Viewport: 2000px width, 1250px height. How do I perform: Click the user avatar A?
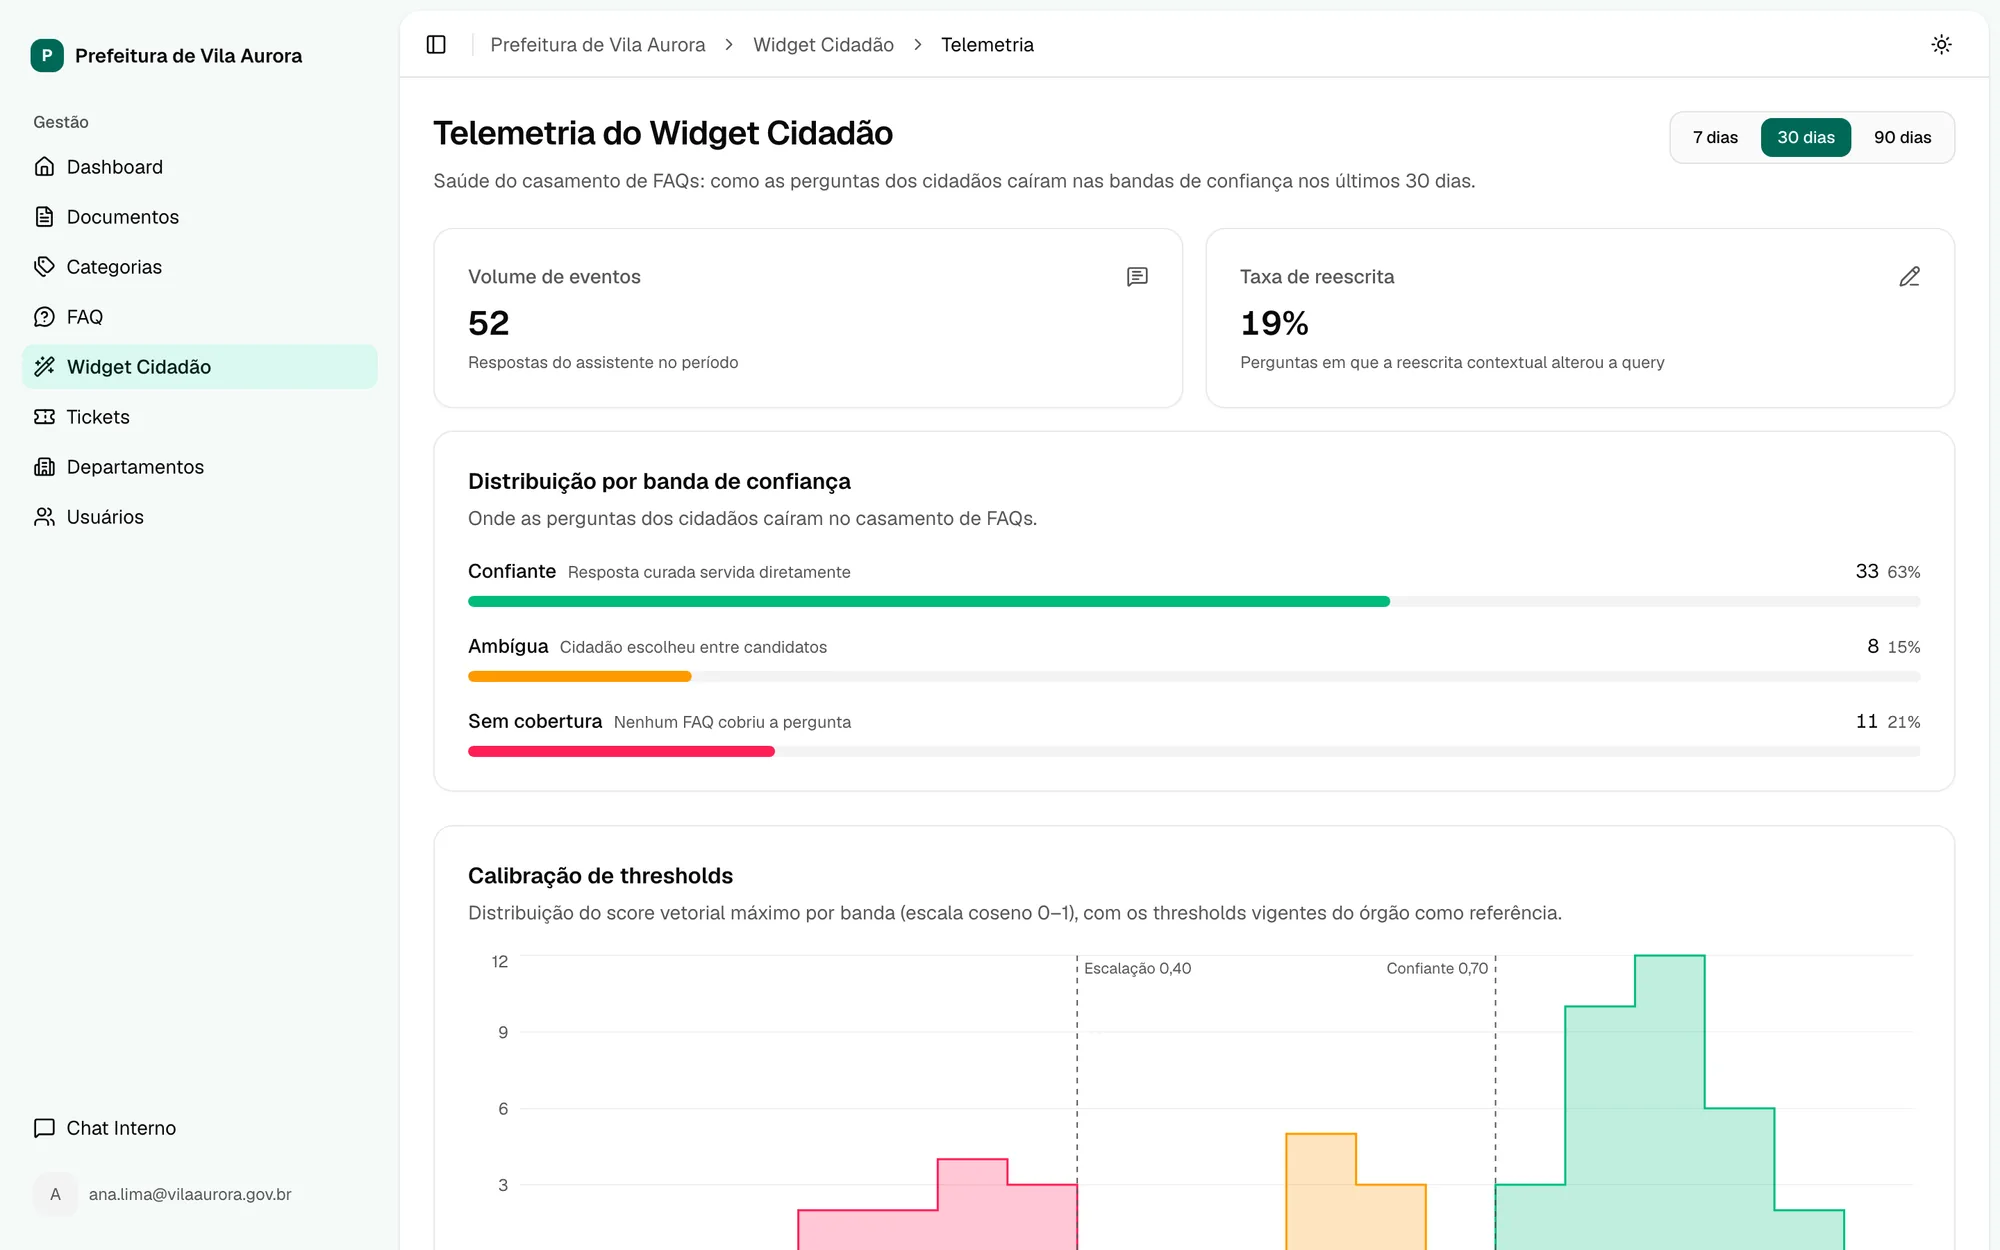[x=55, y=1194]
